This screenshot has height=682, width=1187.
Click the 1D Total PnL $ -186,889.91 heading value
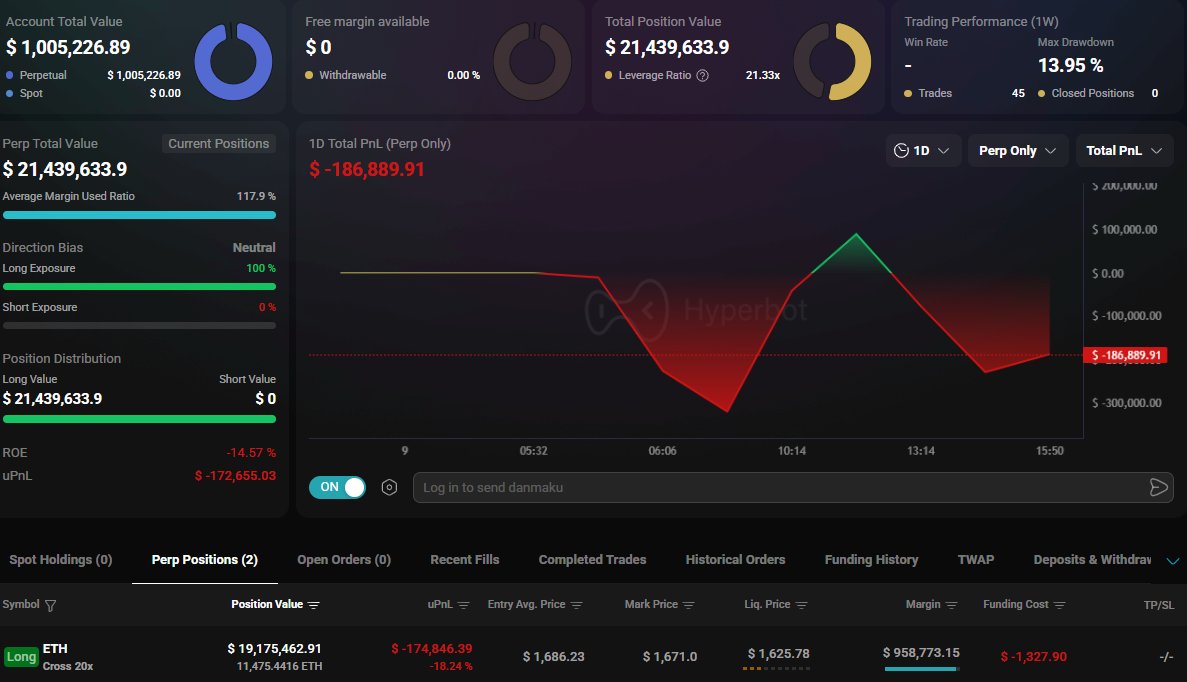point(367,169)
